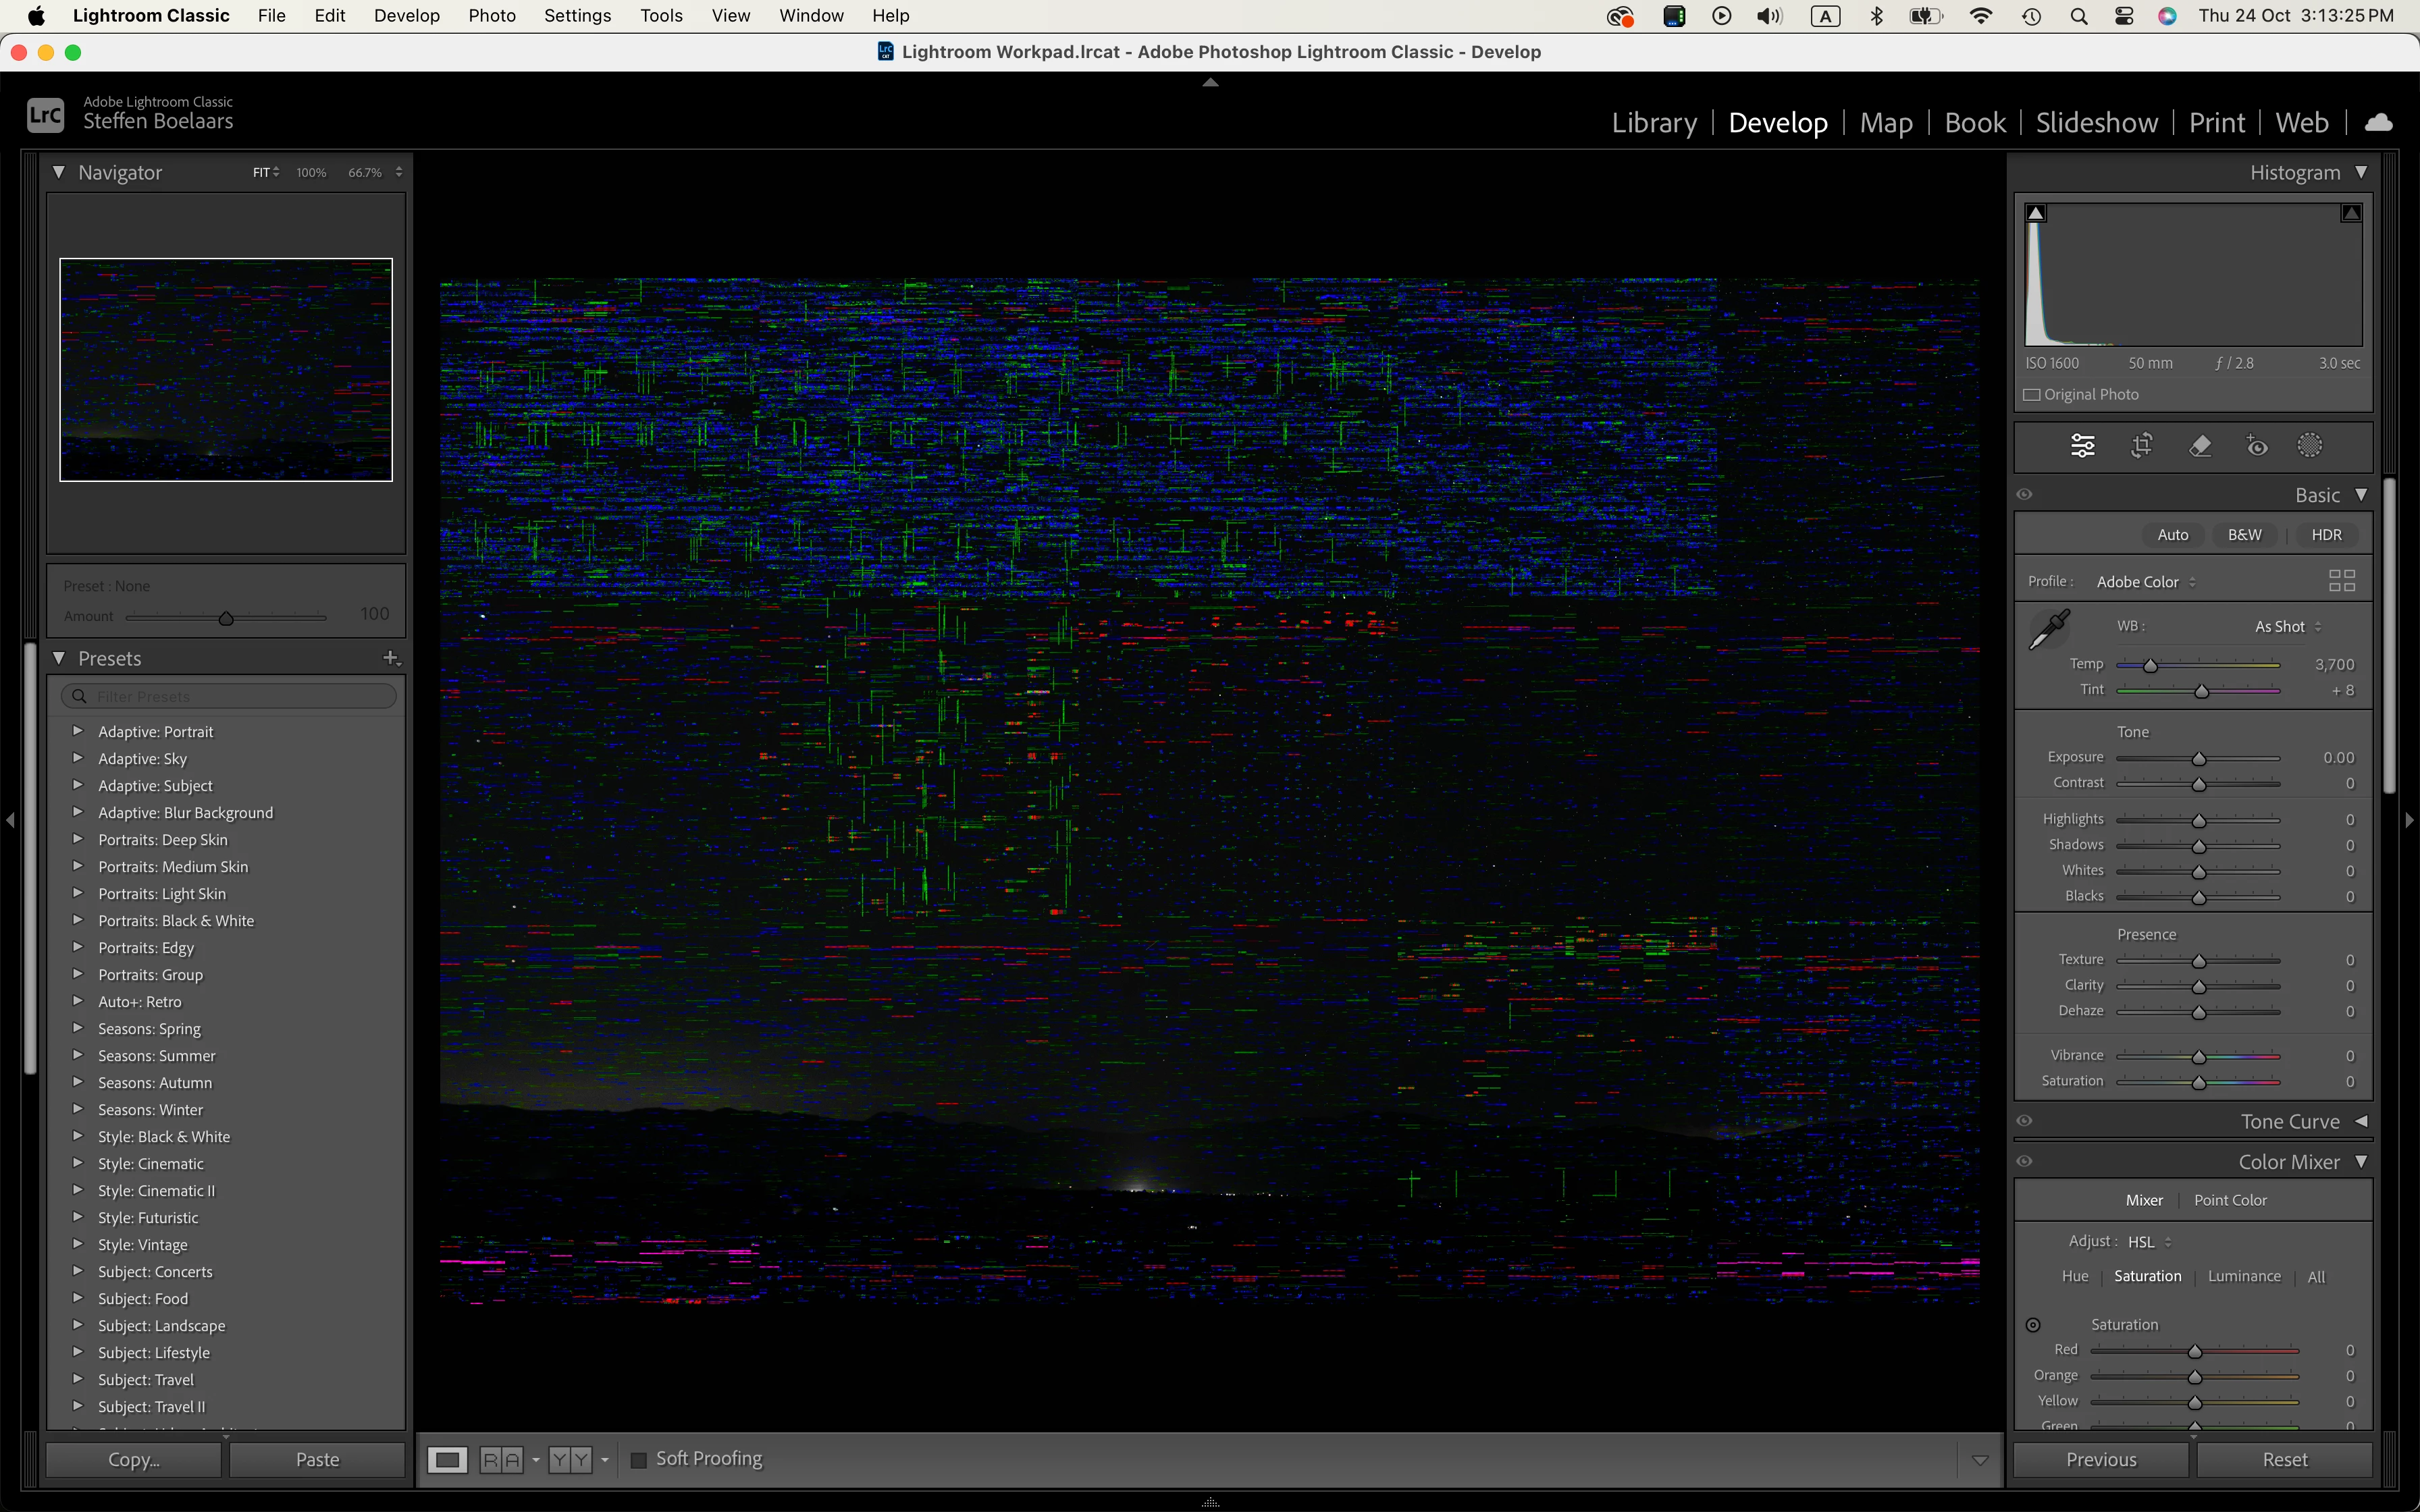Screen dimensions: 2420x1512
Task: Click the Auto tone button
Action: pos(2172,535)
